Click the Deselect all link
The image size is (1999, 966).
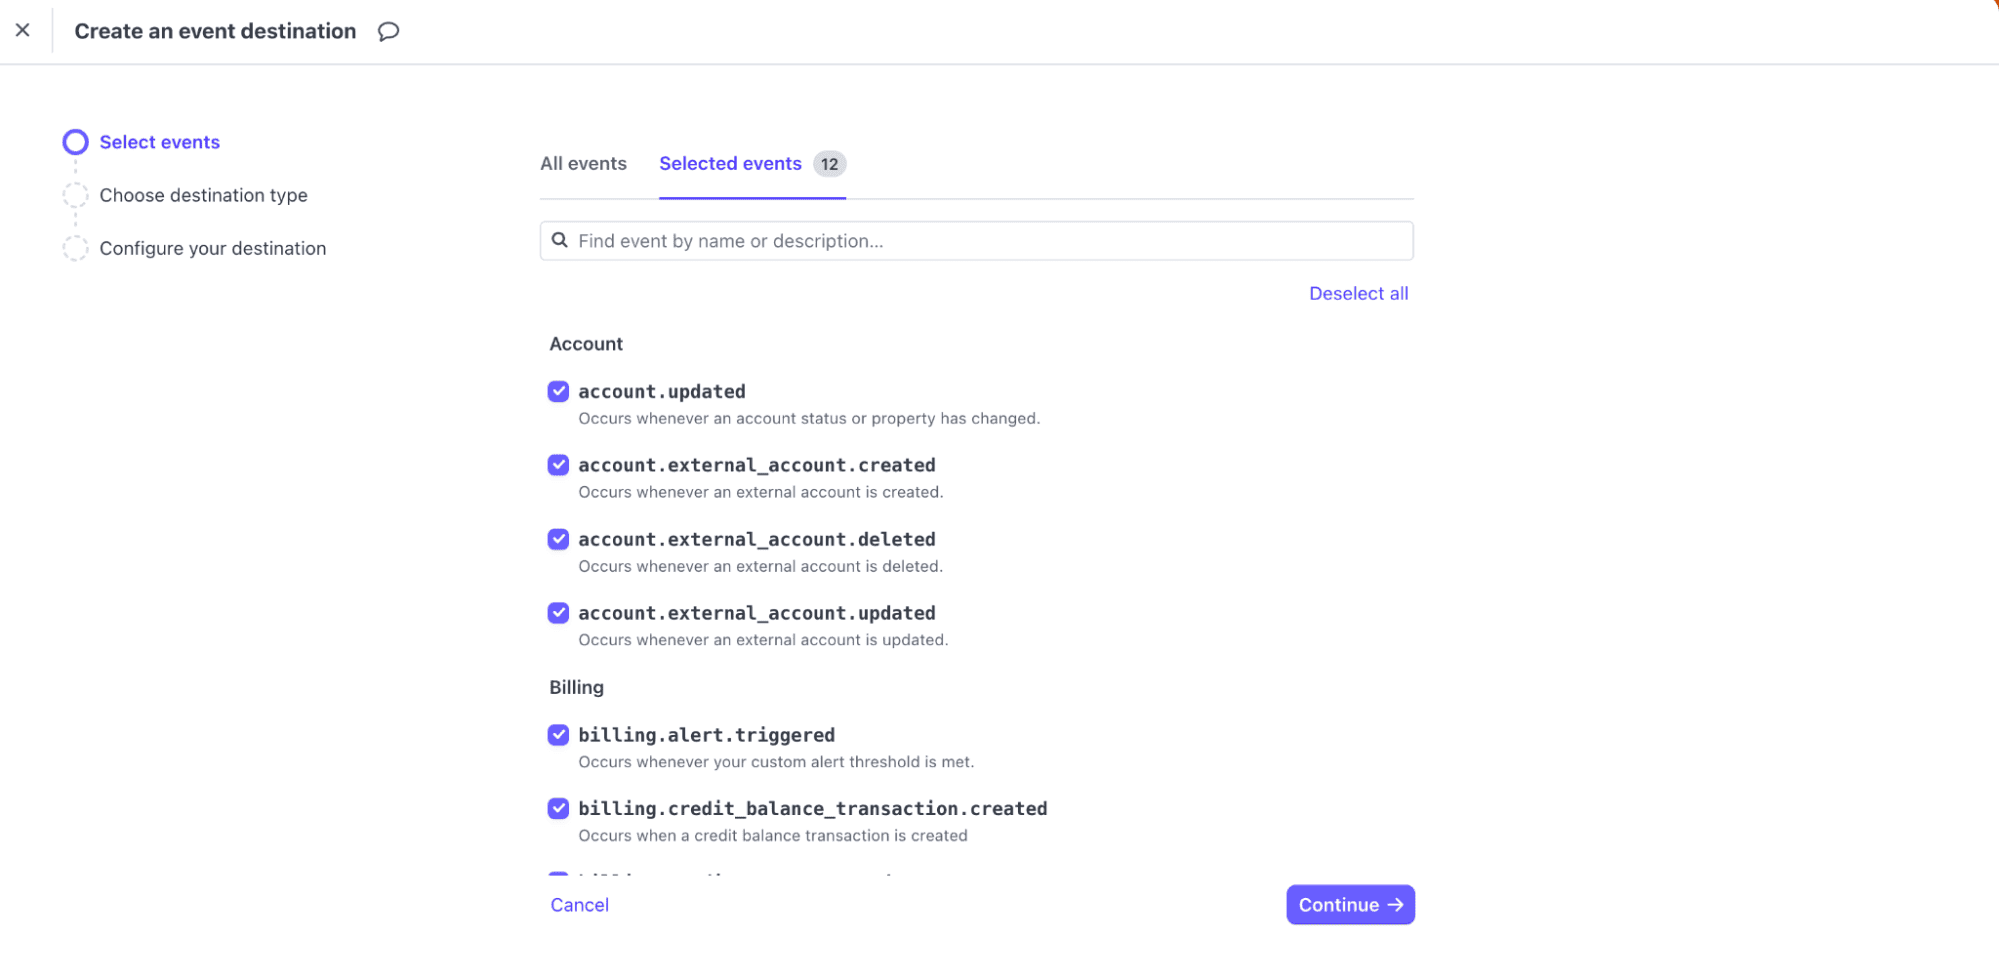pos(1358,293)
